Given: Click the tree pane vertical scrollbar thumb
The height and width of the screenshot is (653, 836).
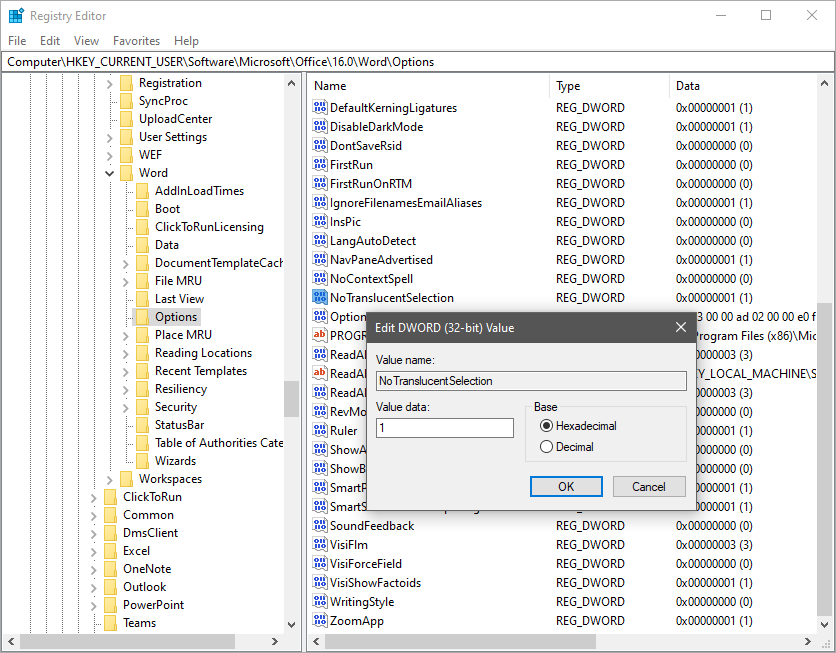Looking at the screenshot, I should pyautogui.click(x=291, y=398).
